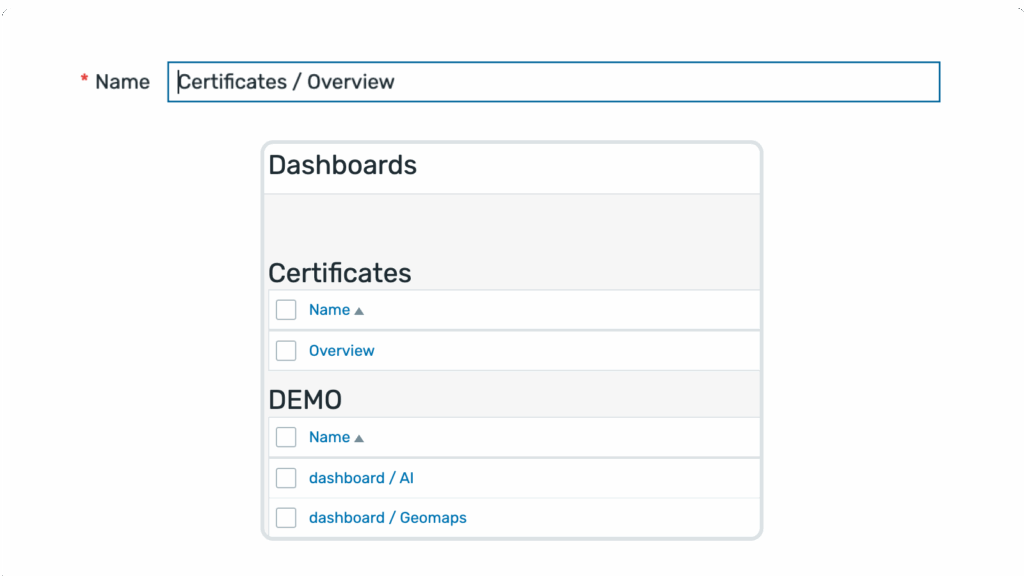Sort Certificates table by Name column
The image size is (1024, 576).
click(x=329, y=310)
